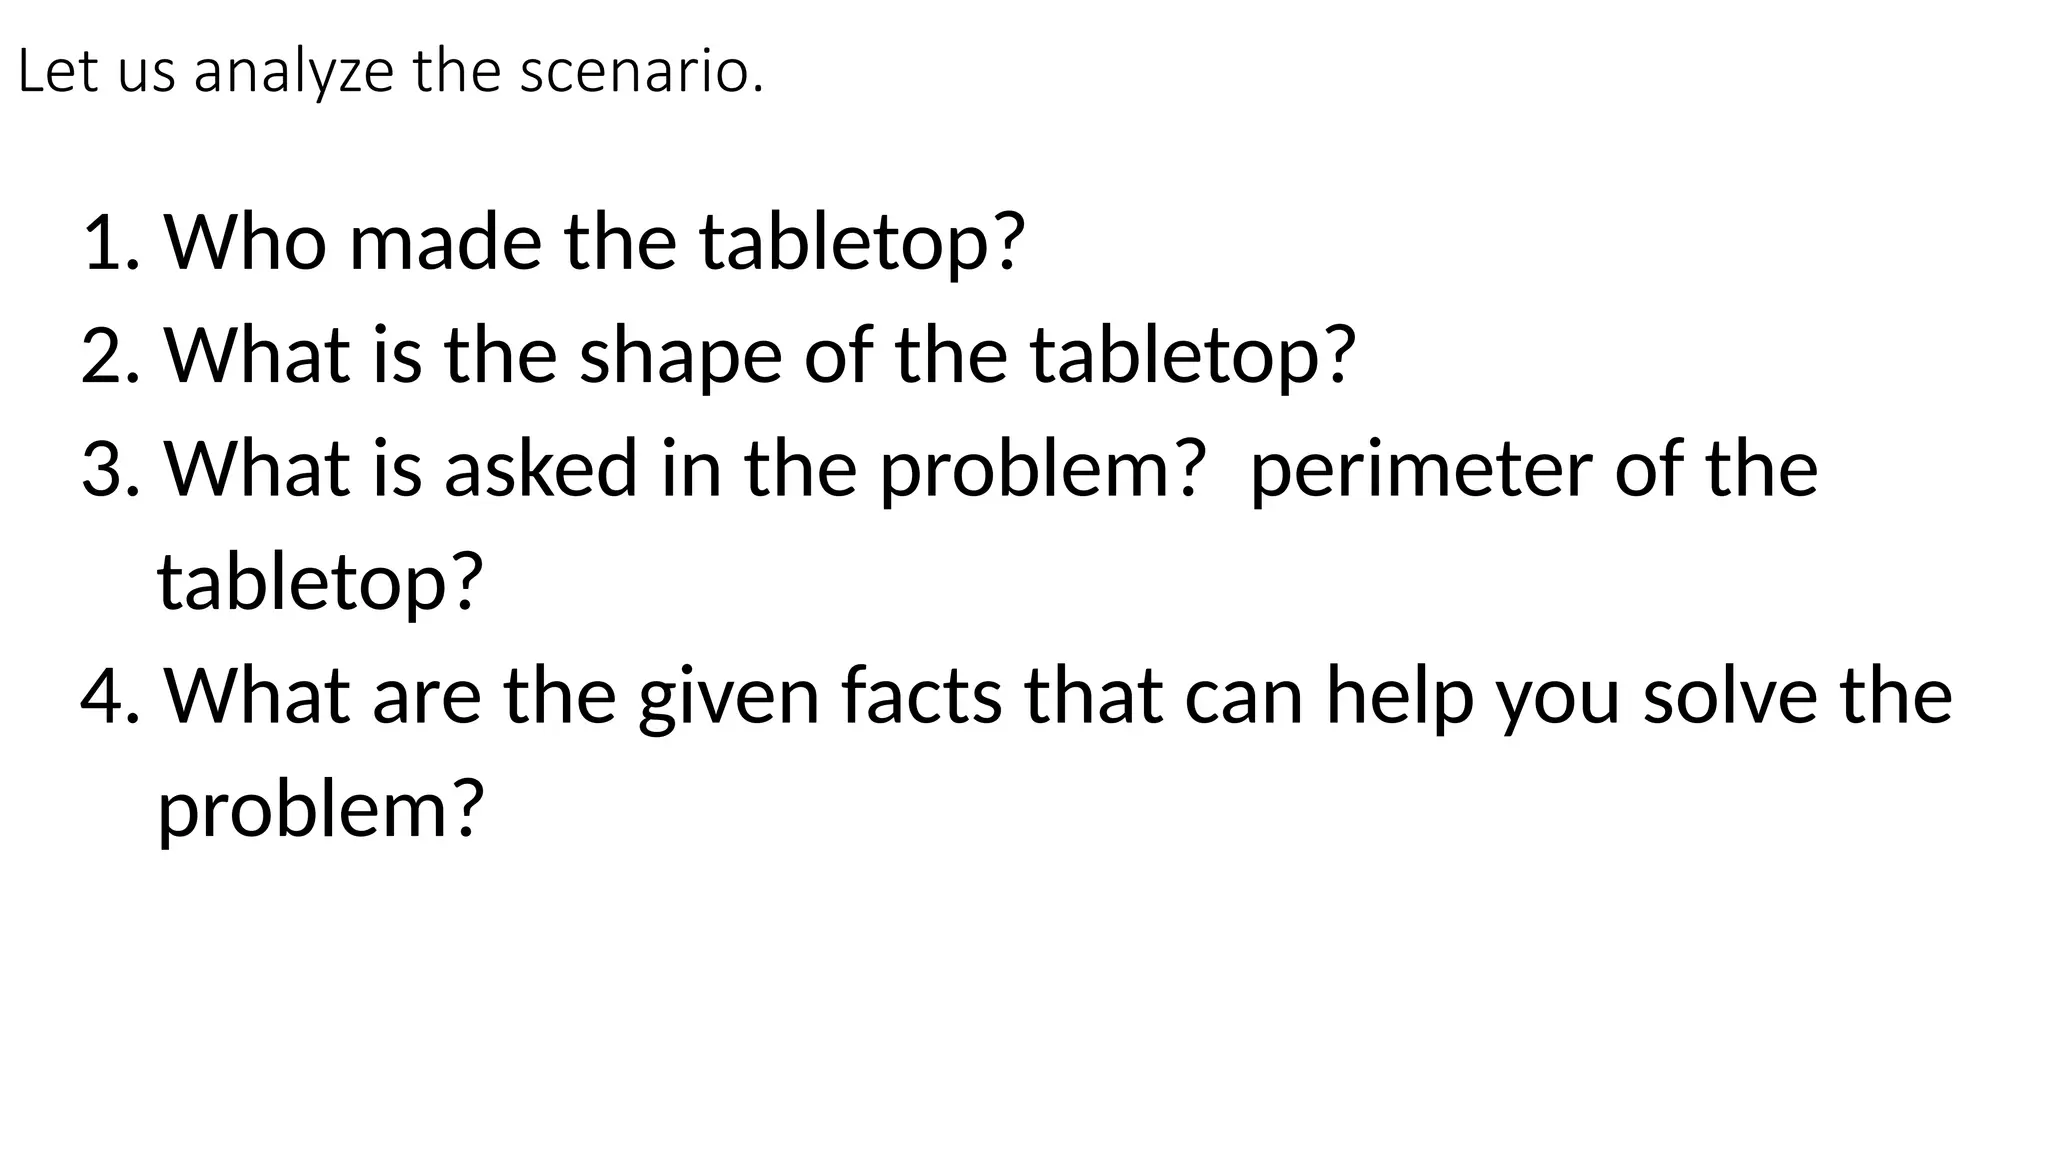Select the question about the tabletop's shape

tap(760, 356)
